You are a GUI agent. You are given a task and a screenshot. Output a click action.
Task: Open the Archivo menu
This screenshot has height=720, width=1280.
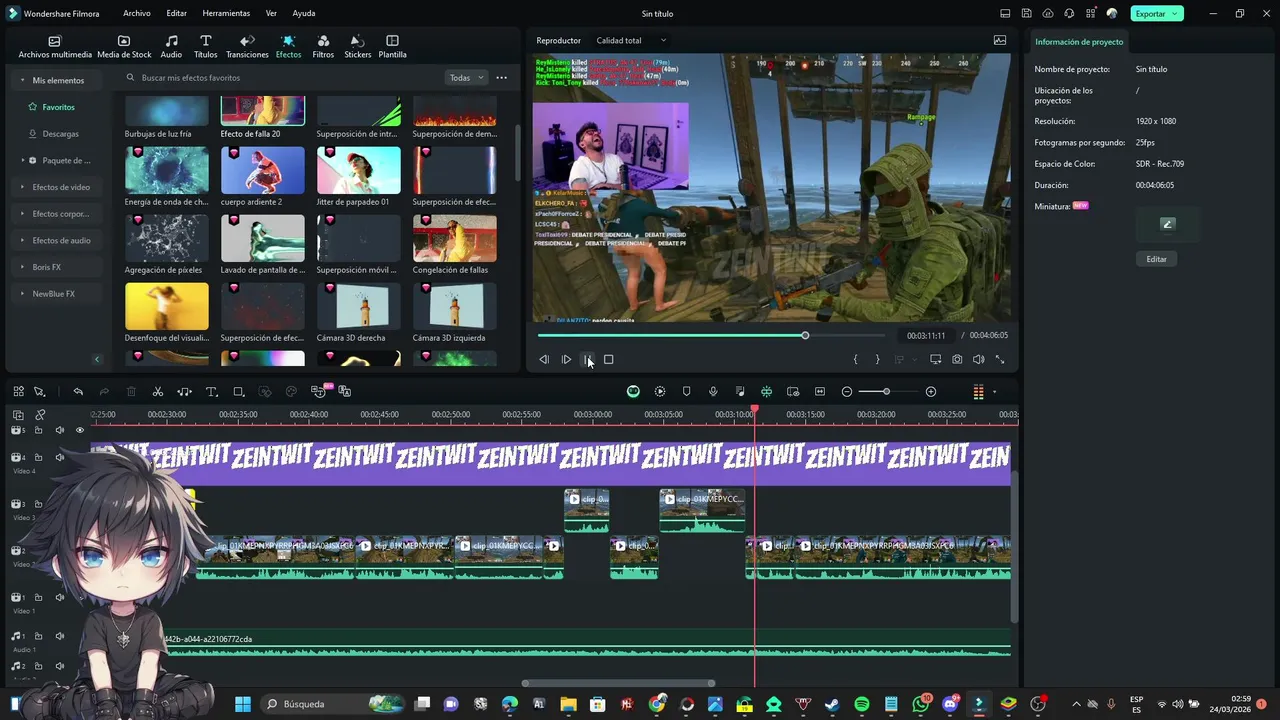coord(137,14)
